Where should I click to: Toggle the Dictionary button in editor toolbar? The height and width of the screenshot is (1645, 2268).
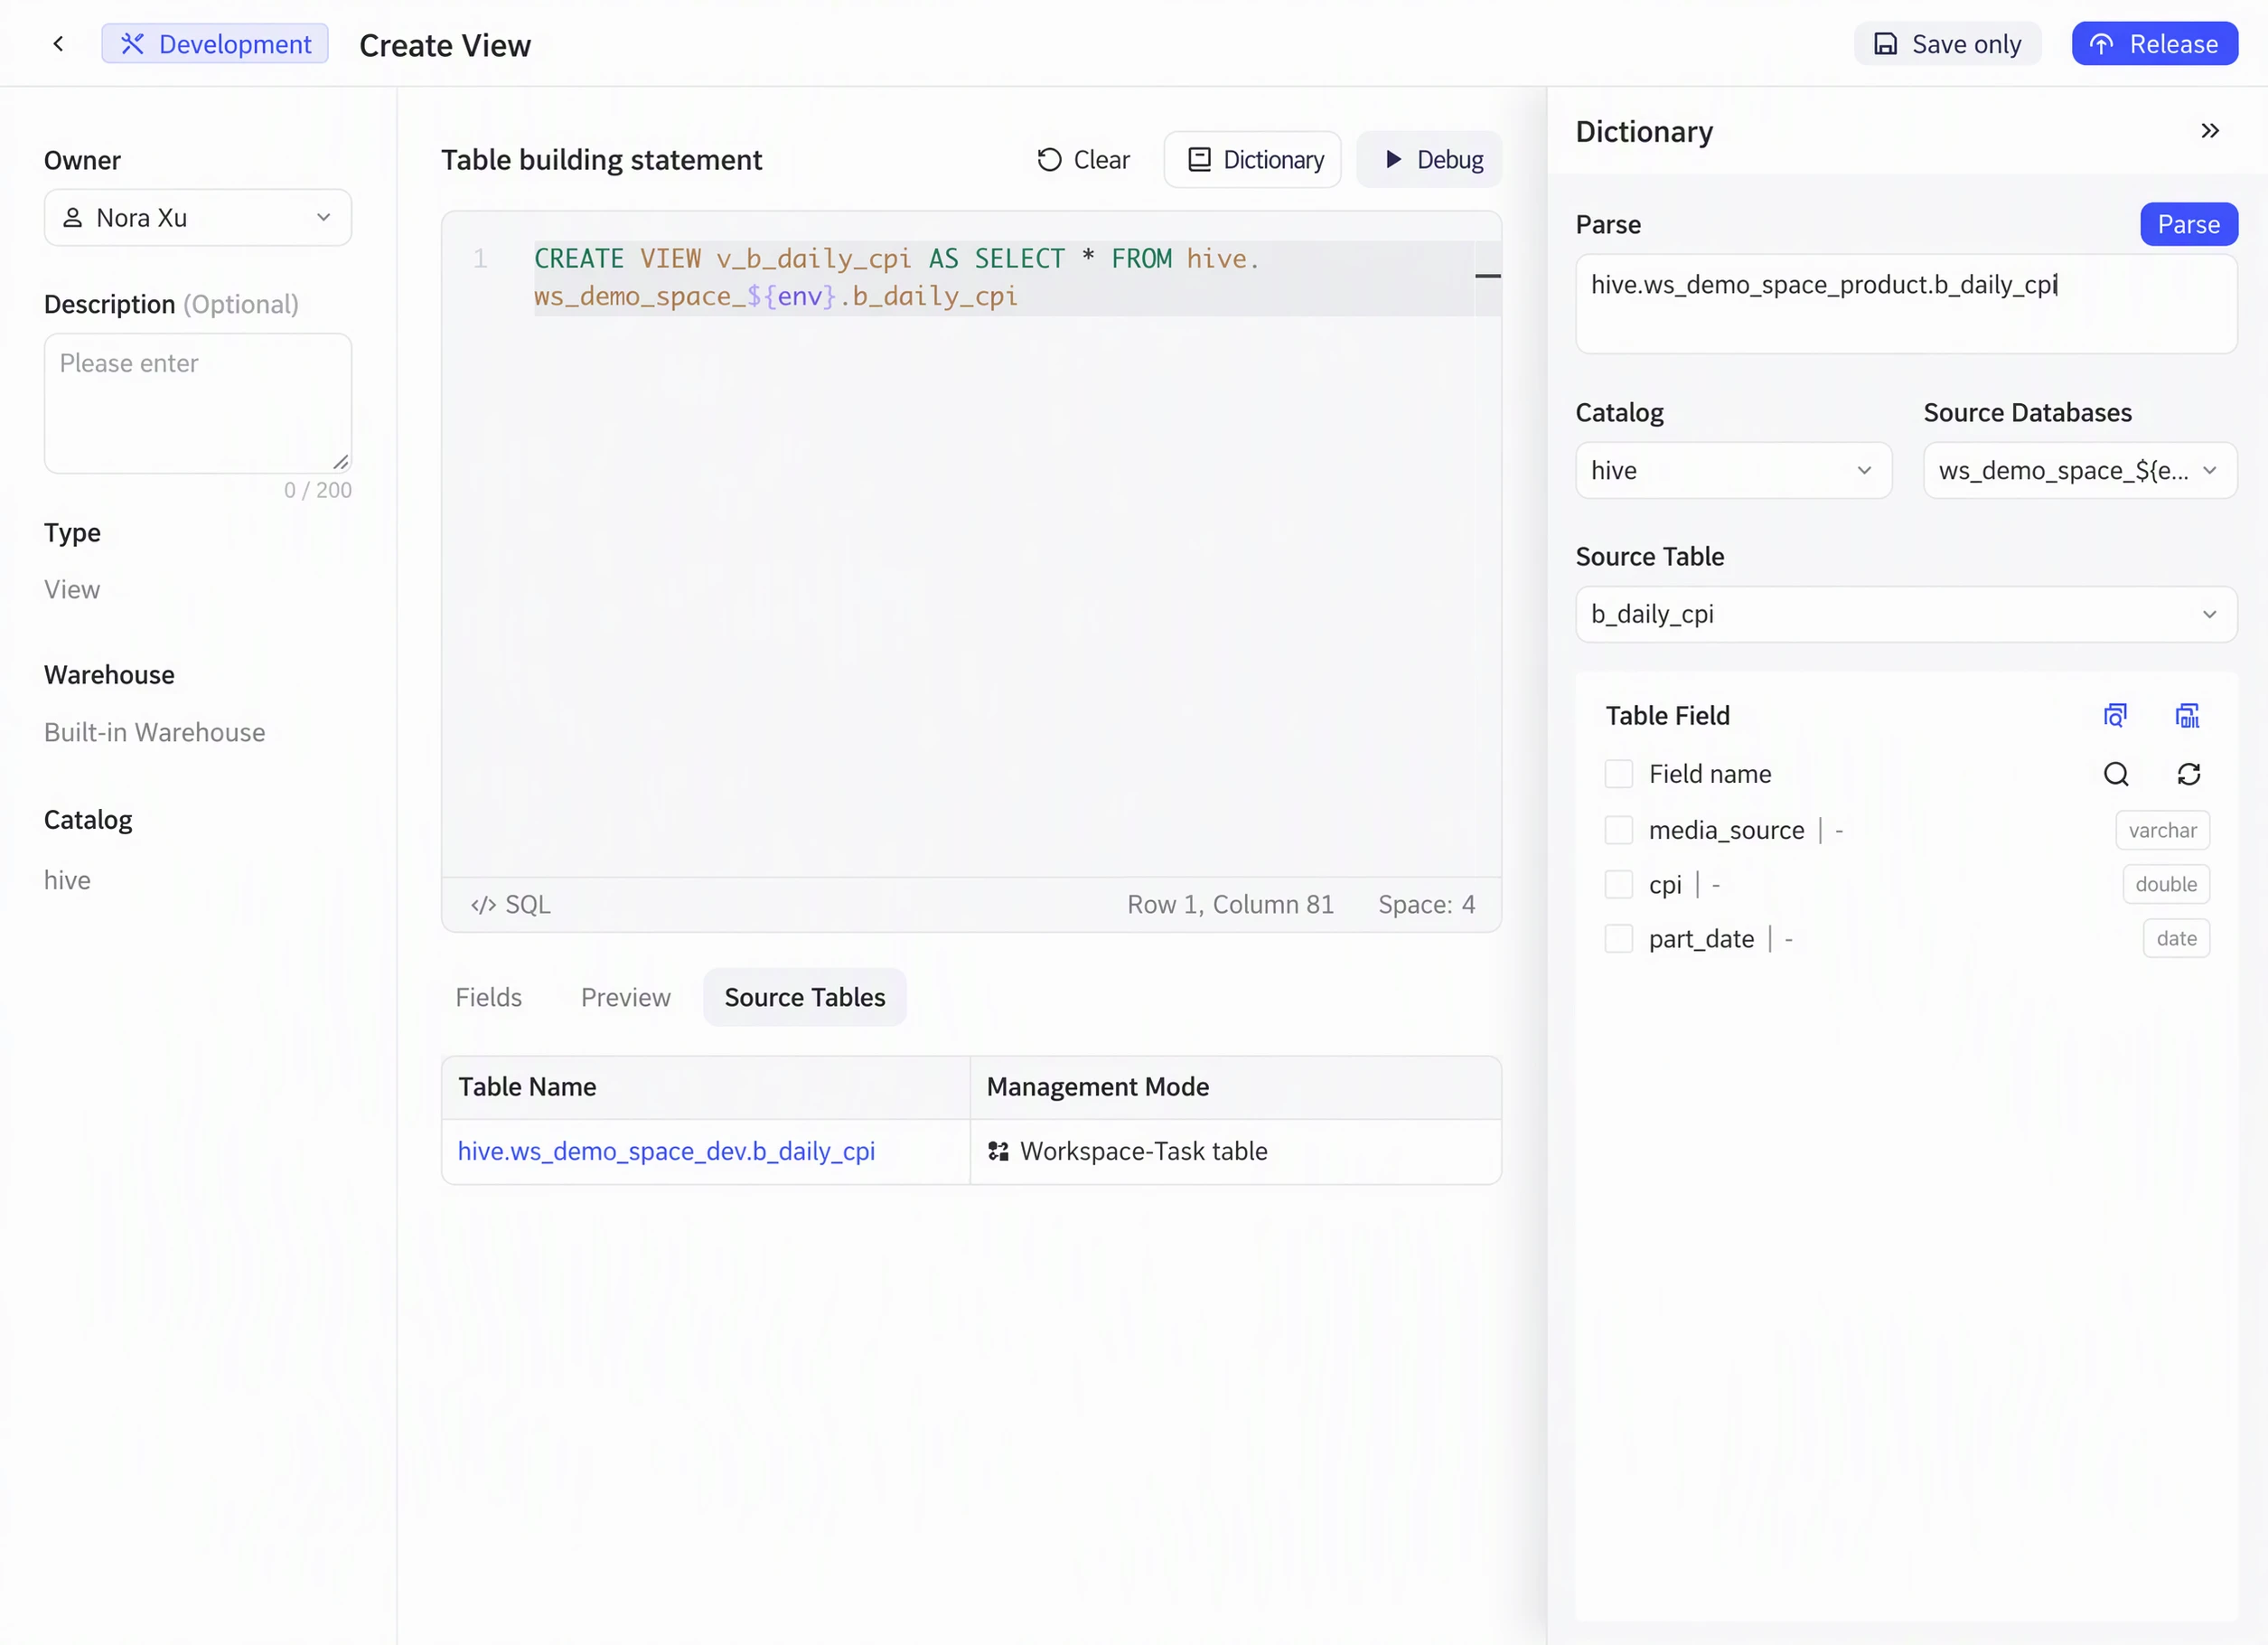click(x=1253, y=160)
